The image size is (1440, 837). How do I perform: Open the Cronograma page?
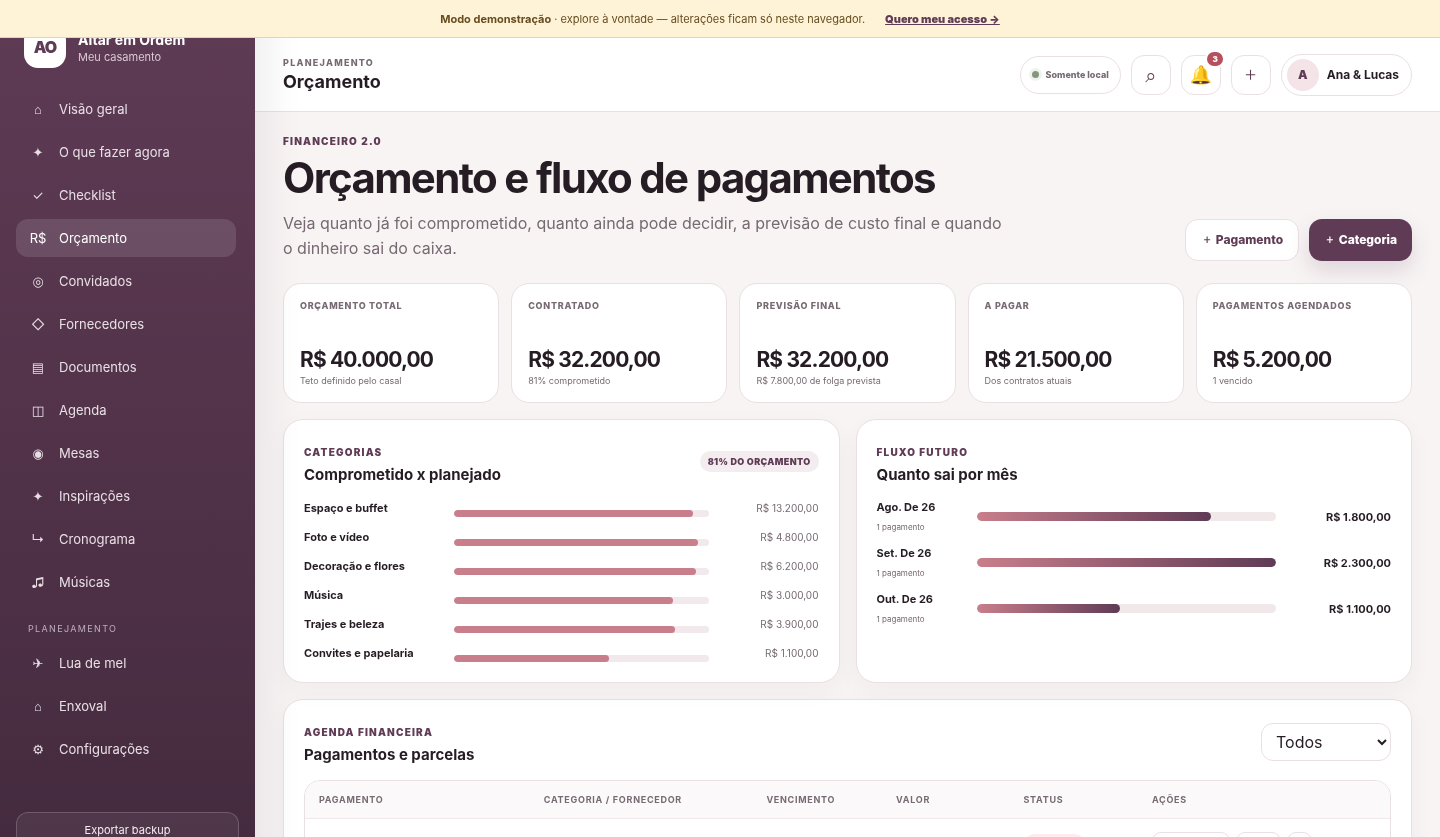point(126,539)
